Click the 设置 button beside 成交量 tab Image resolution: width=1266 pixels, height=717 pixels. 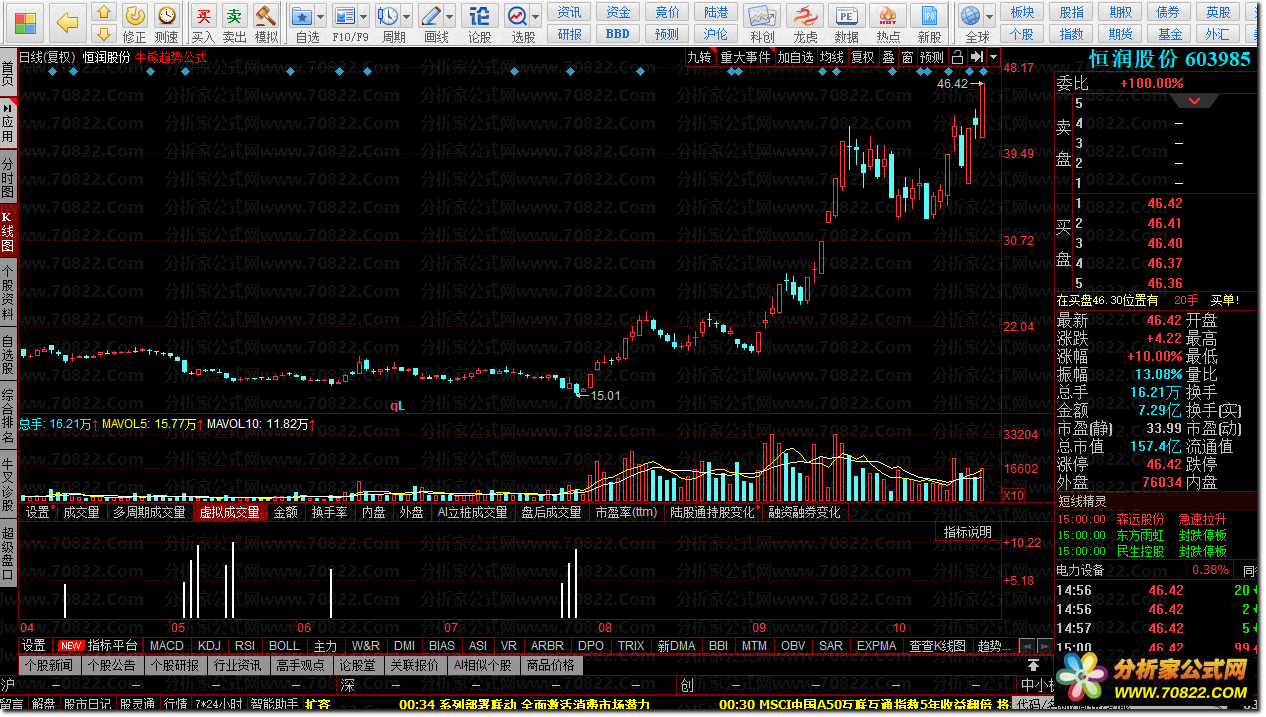click(x=38, y=512)
